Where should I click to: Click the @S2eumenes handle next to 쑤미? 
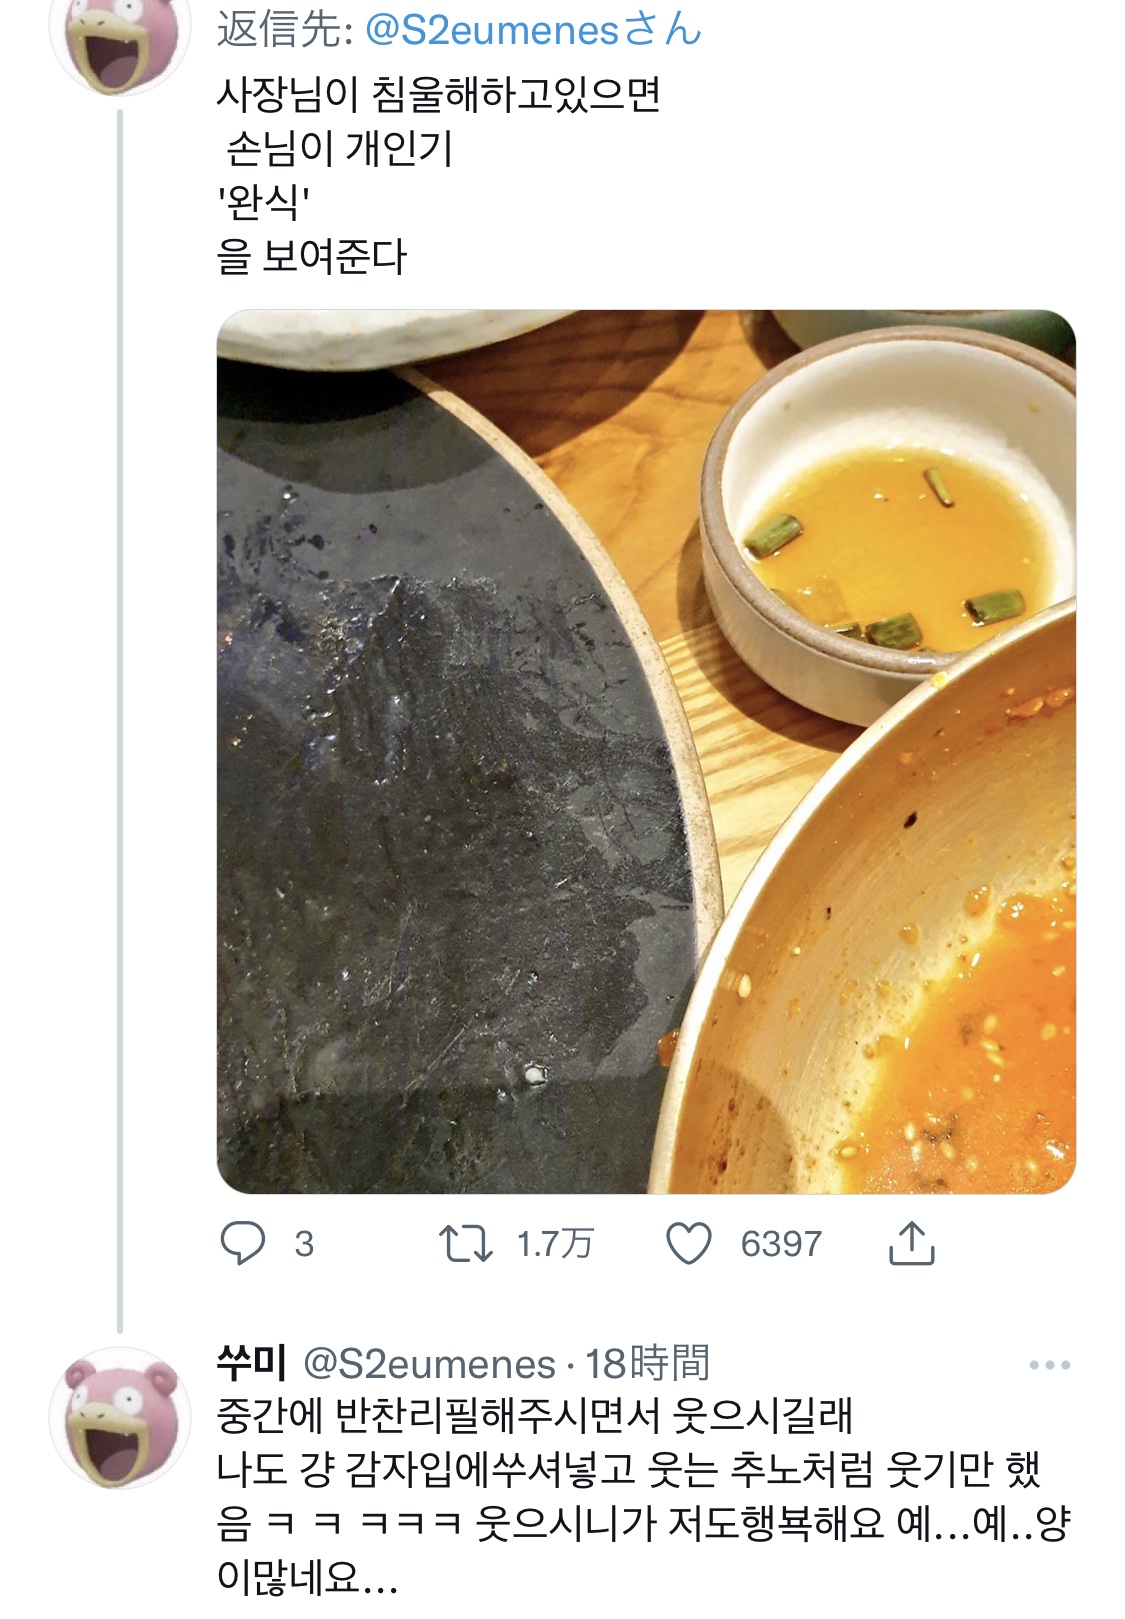[x=428, y=1364]
